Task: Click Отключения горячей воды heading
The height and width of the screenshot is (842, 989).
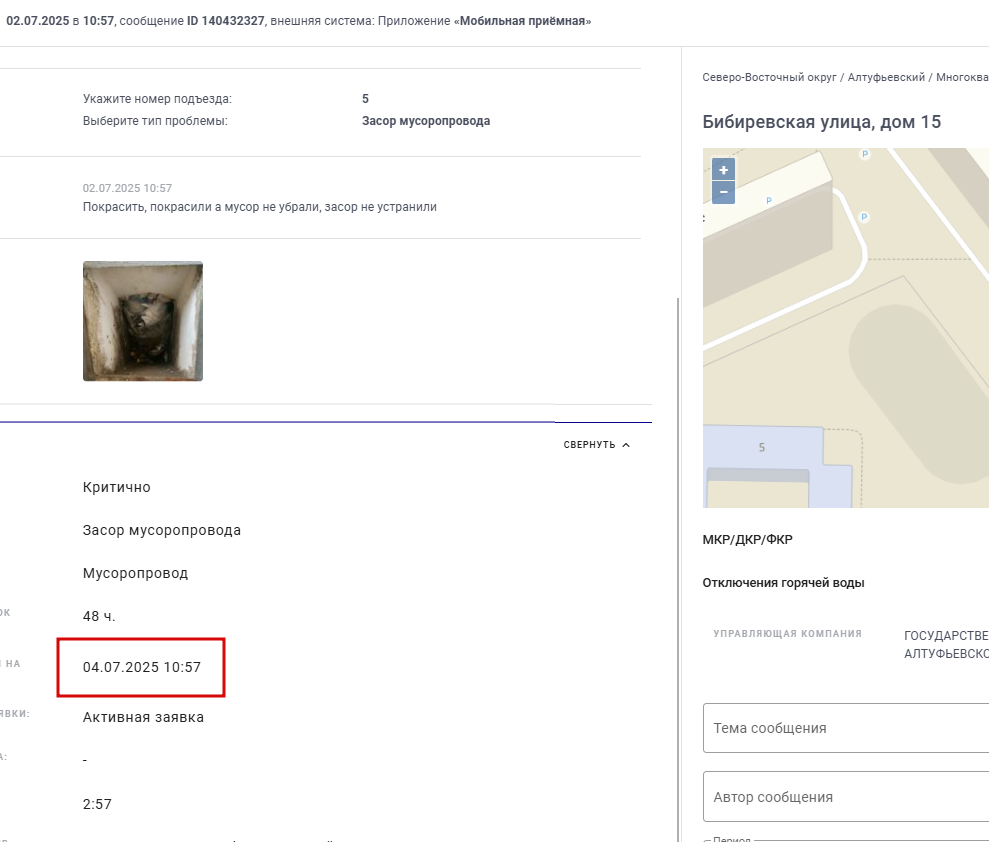Action: pos(783,583)
